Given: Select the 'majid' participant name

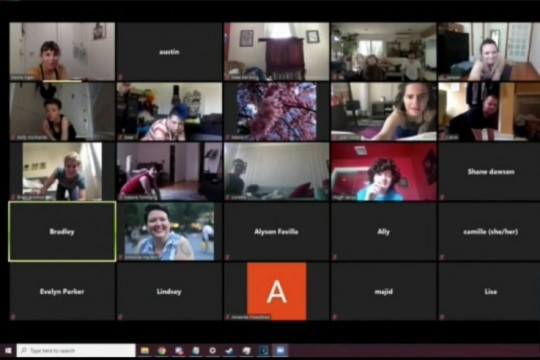Looking at the screenshot, I should coord(384,291).
